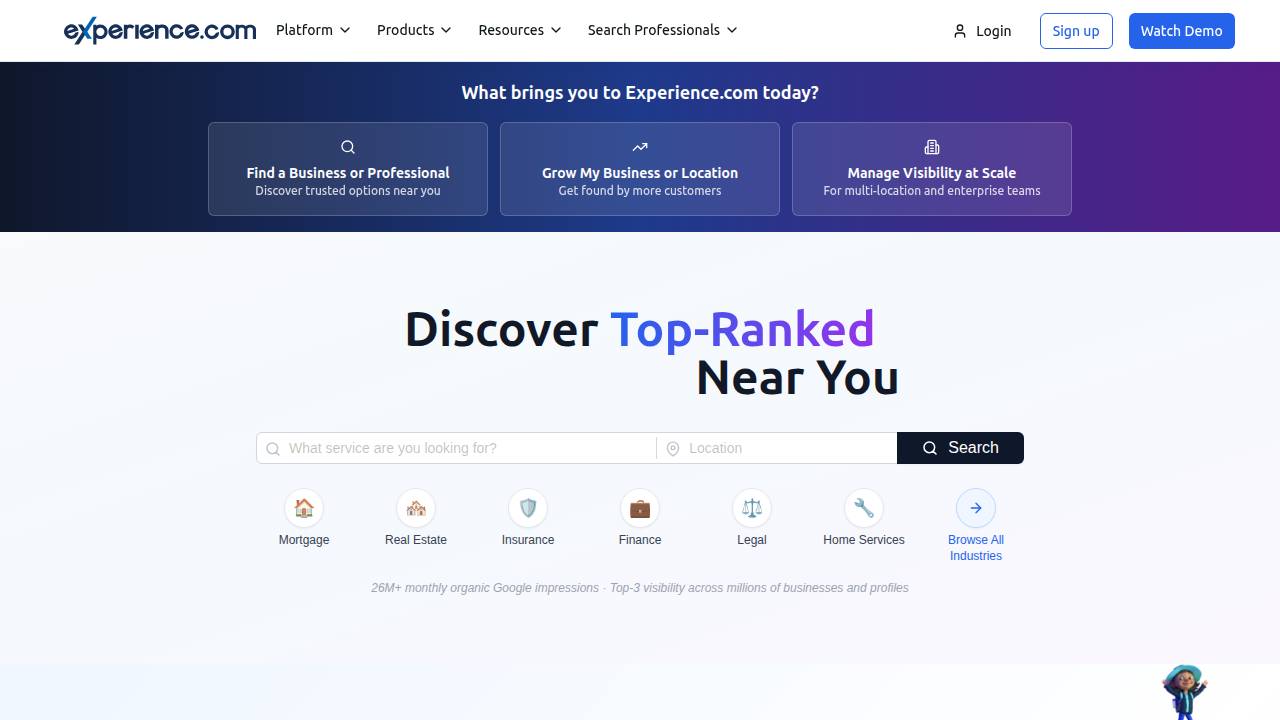Viewport: 1280px width, 720px height.
Task: Expand the Resources dropdown
Action: pyautogui.click(x=519, y=30)
